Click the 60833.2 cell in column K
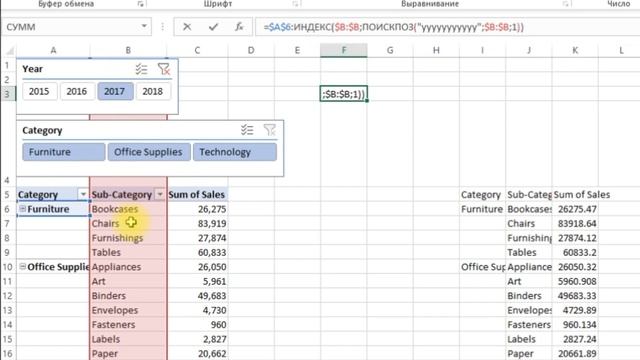This screenshot has width=640, height=360. tap(575, 252)
